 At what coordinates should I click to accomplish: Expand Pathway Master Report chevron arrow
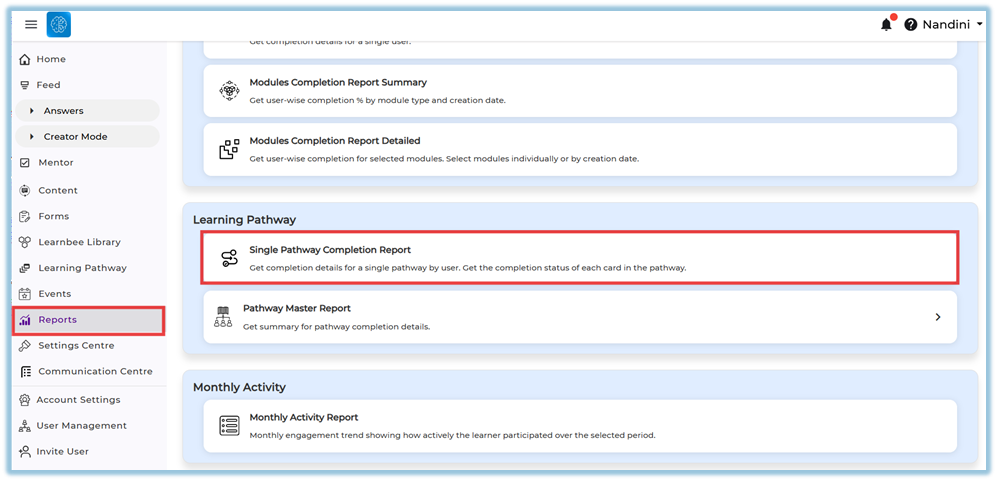[938, 317]
